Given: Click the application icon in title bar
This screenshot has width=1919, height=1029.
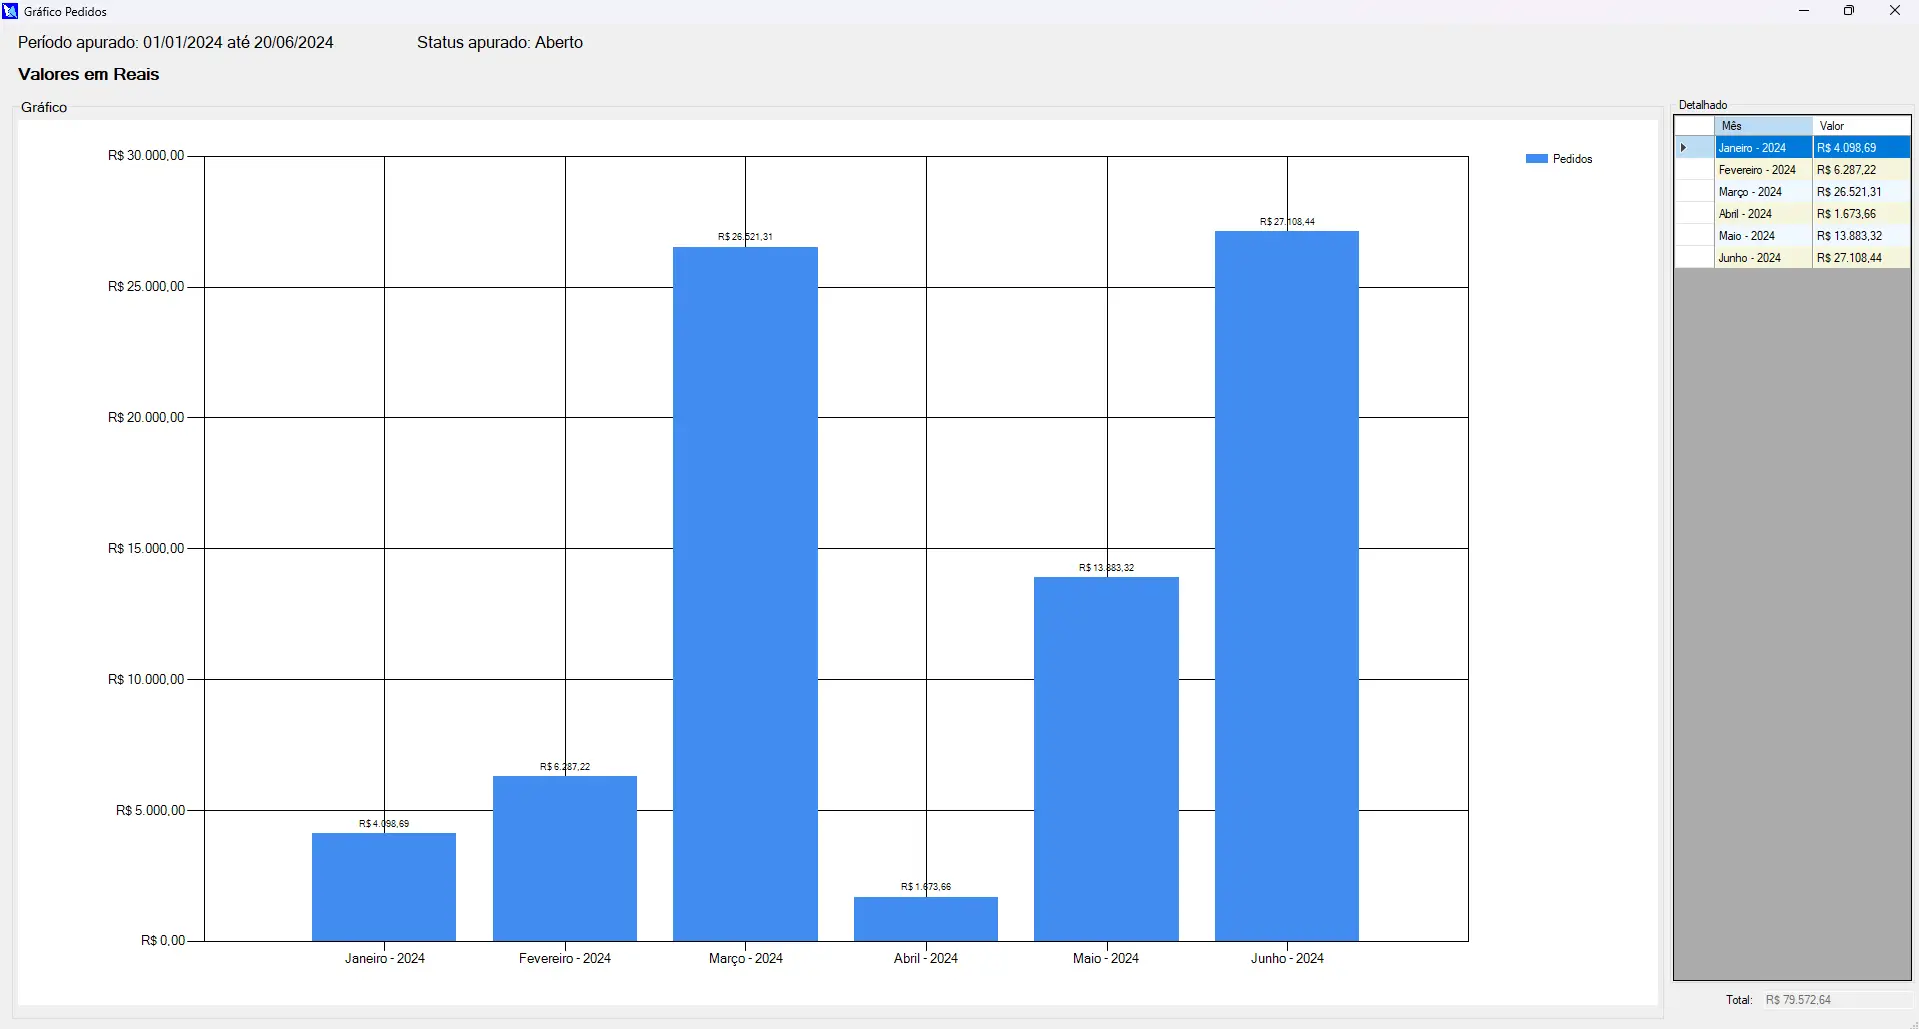Looking at the screenshot, I should [11, 11].
